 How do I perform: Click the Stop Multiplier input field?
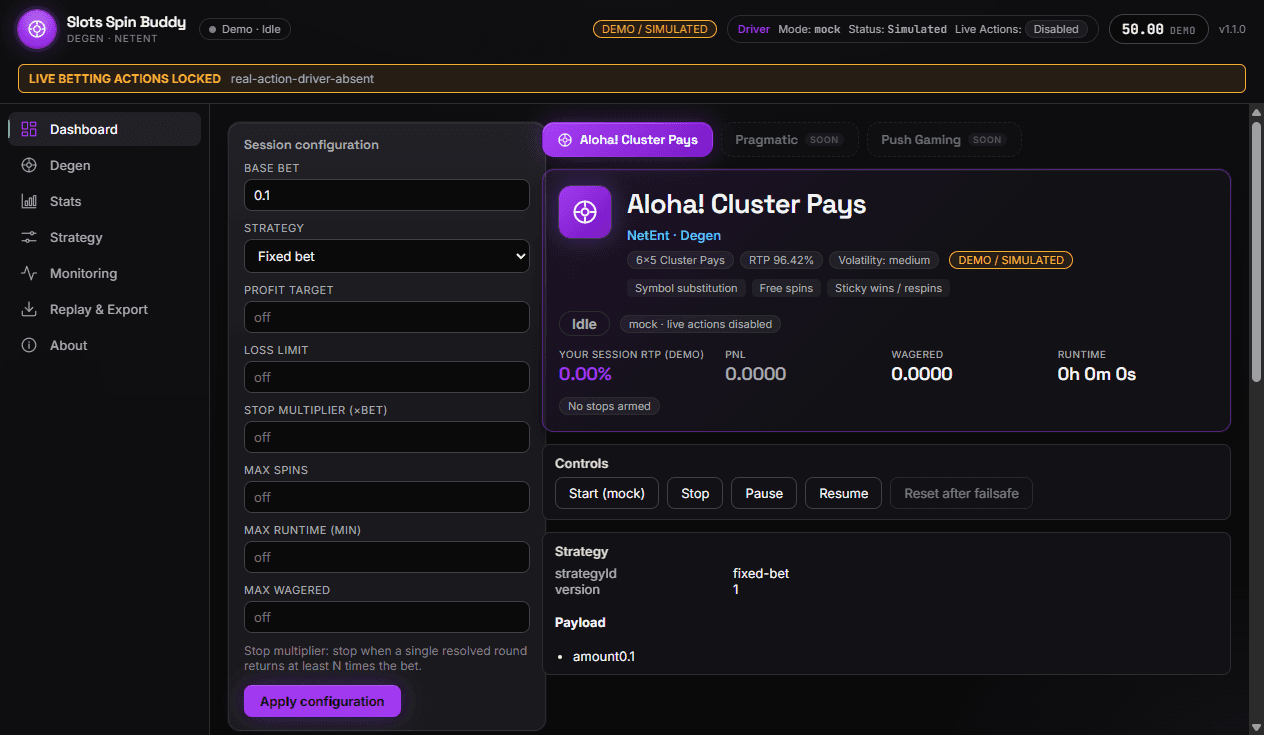[x=387, y=437]
